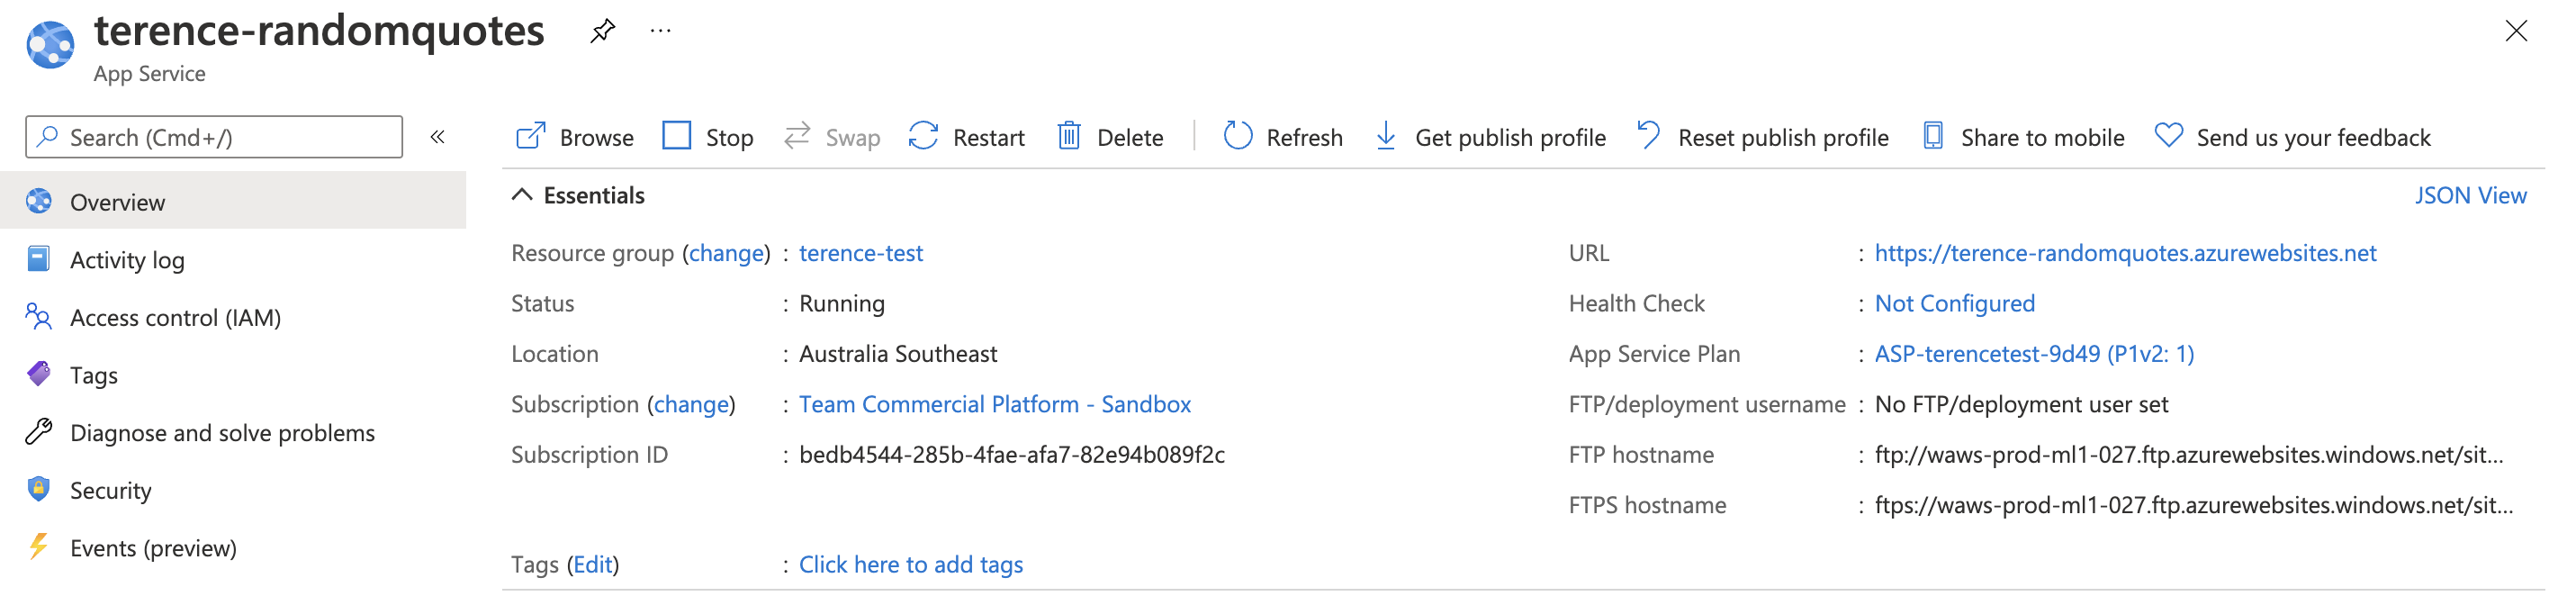Click the purple Tags icon
Image resolution: width=2576 pixels, height=596 pixels.
38,374
